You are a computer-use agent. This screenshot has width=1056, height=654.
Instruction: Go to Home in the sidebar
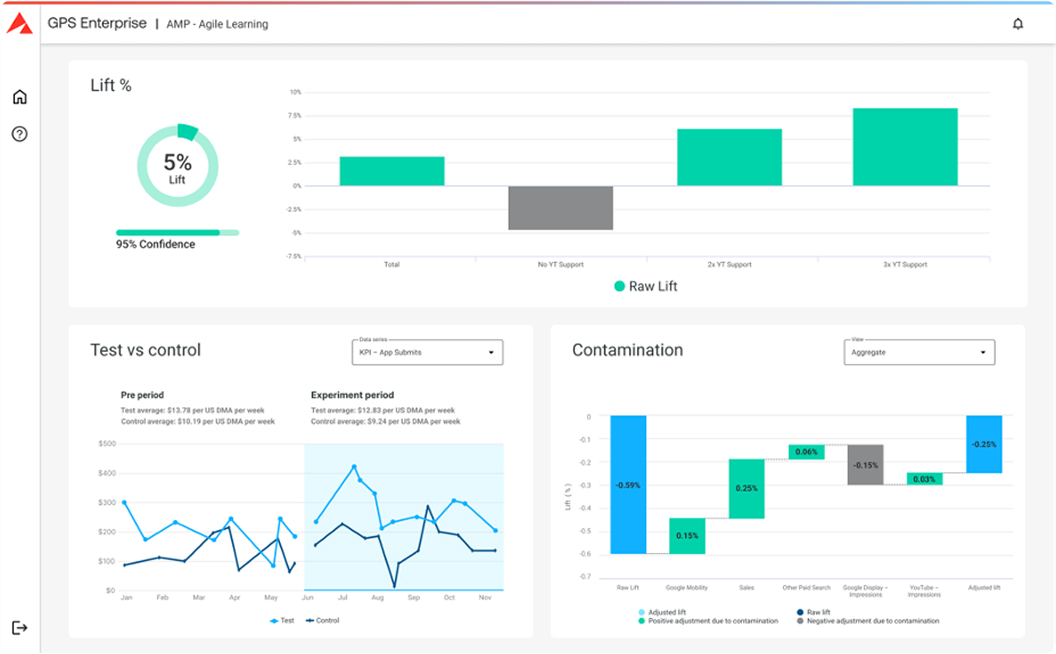[20, 97]
